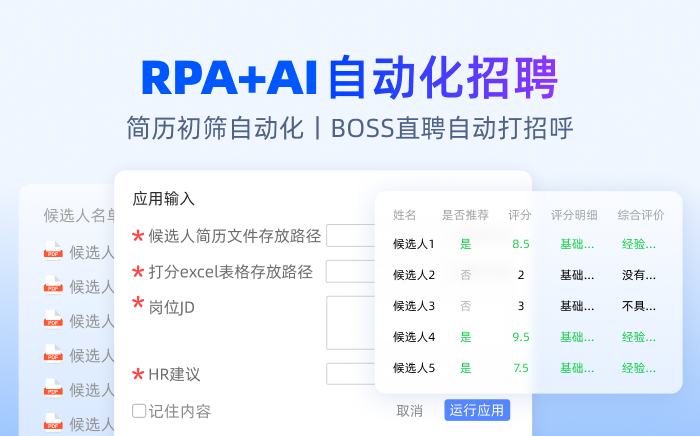Image resolution: width=700 pixels, height=436 pixels.
Task: Tick the 记住内容 checkbox
Action: pos(139,411)
